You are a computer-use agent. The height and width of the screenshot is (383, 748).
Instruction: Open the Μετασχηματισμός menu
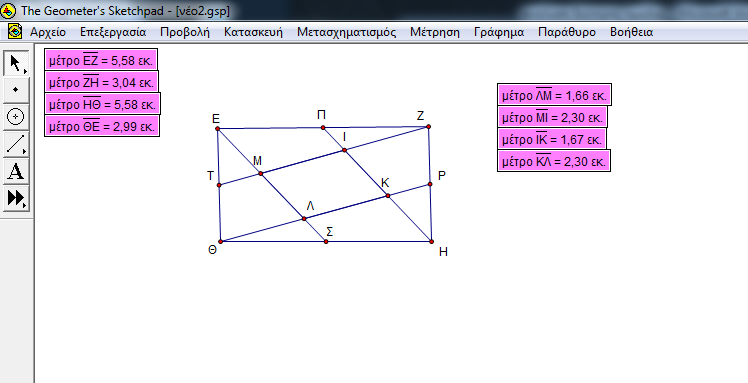pos(346,32)
